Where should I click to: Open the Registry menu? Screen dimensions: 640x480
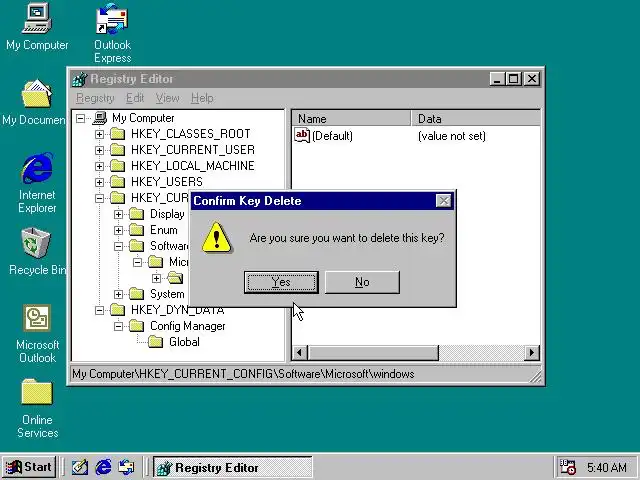pyautogui.click(x=95, y=98)
